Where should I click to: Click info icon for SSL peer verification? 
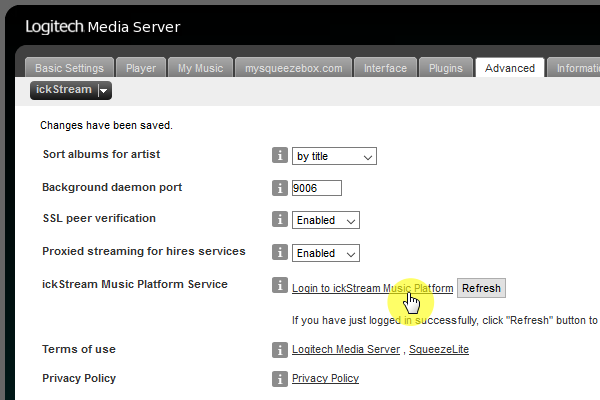[x=280, y=219]
